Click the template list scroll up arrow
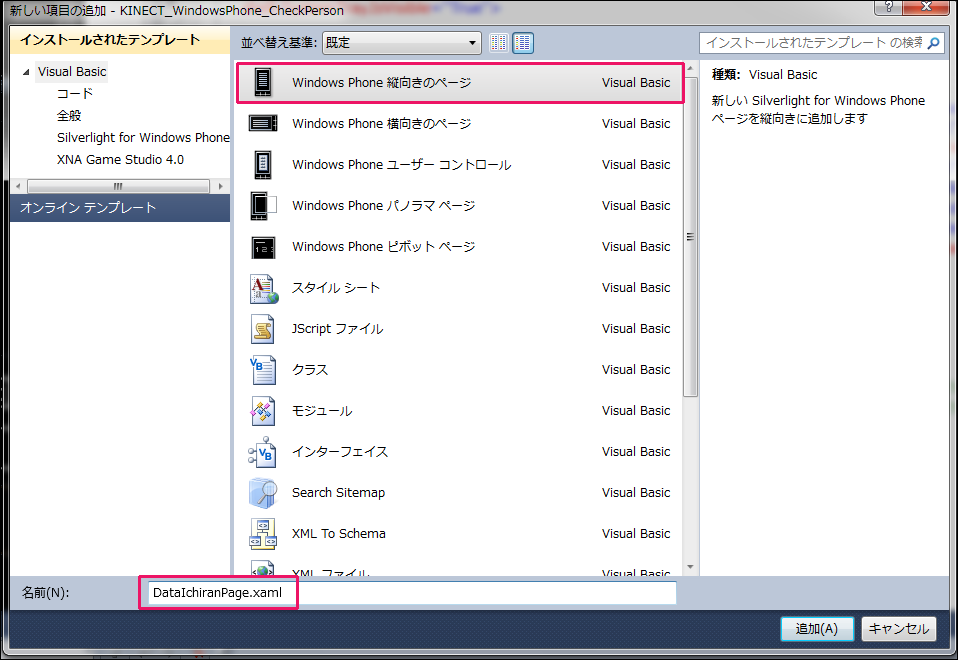The height and width of the screenshot is (660, 958). [690, 68]
